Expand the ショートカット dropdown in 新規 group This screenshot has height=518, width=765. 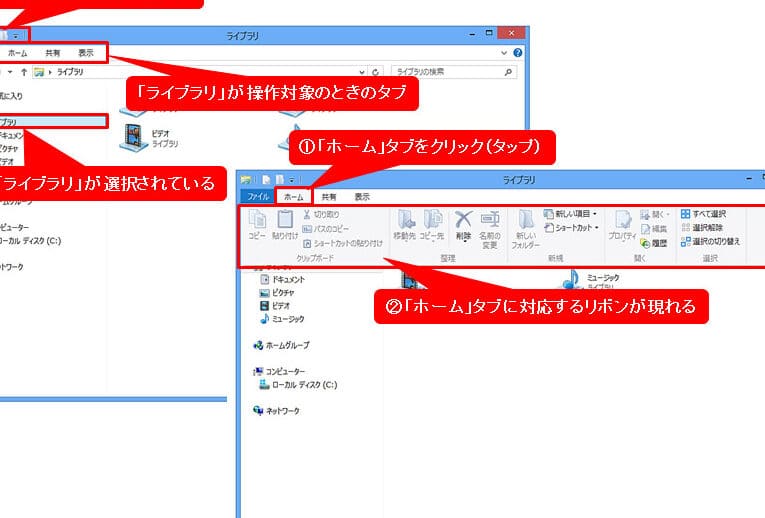tap(571, 227)
